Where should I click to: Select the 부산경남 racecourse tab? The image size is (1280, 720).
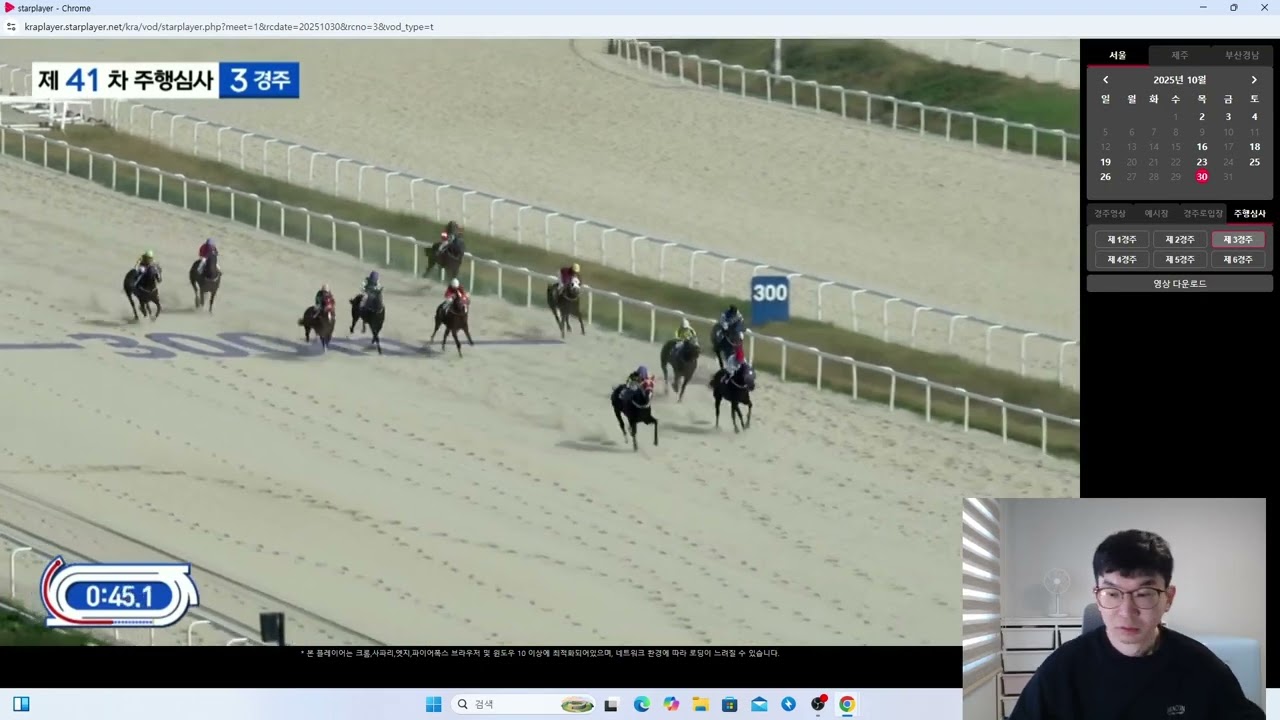click(x=1242, y=55)
